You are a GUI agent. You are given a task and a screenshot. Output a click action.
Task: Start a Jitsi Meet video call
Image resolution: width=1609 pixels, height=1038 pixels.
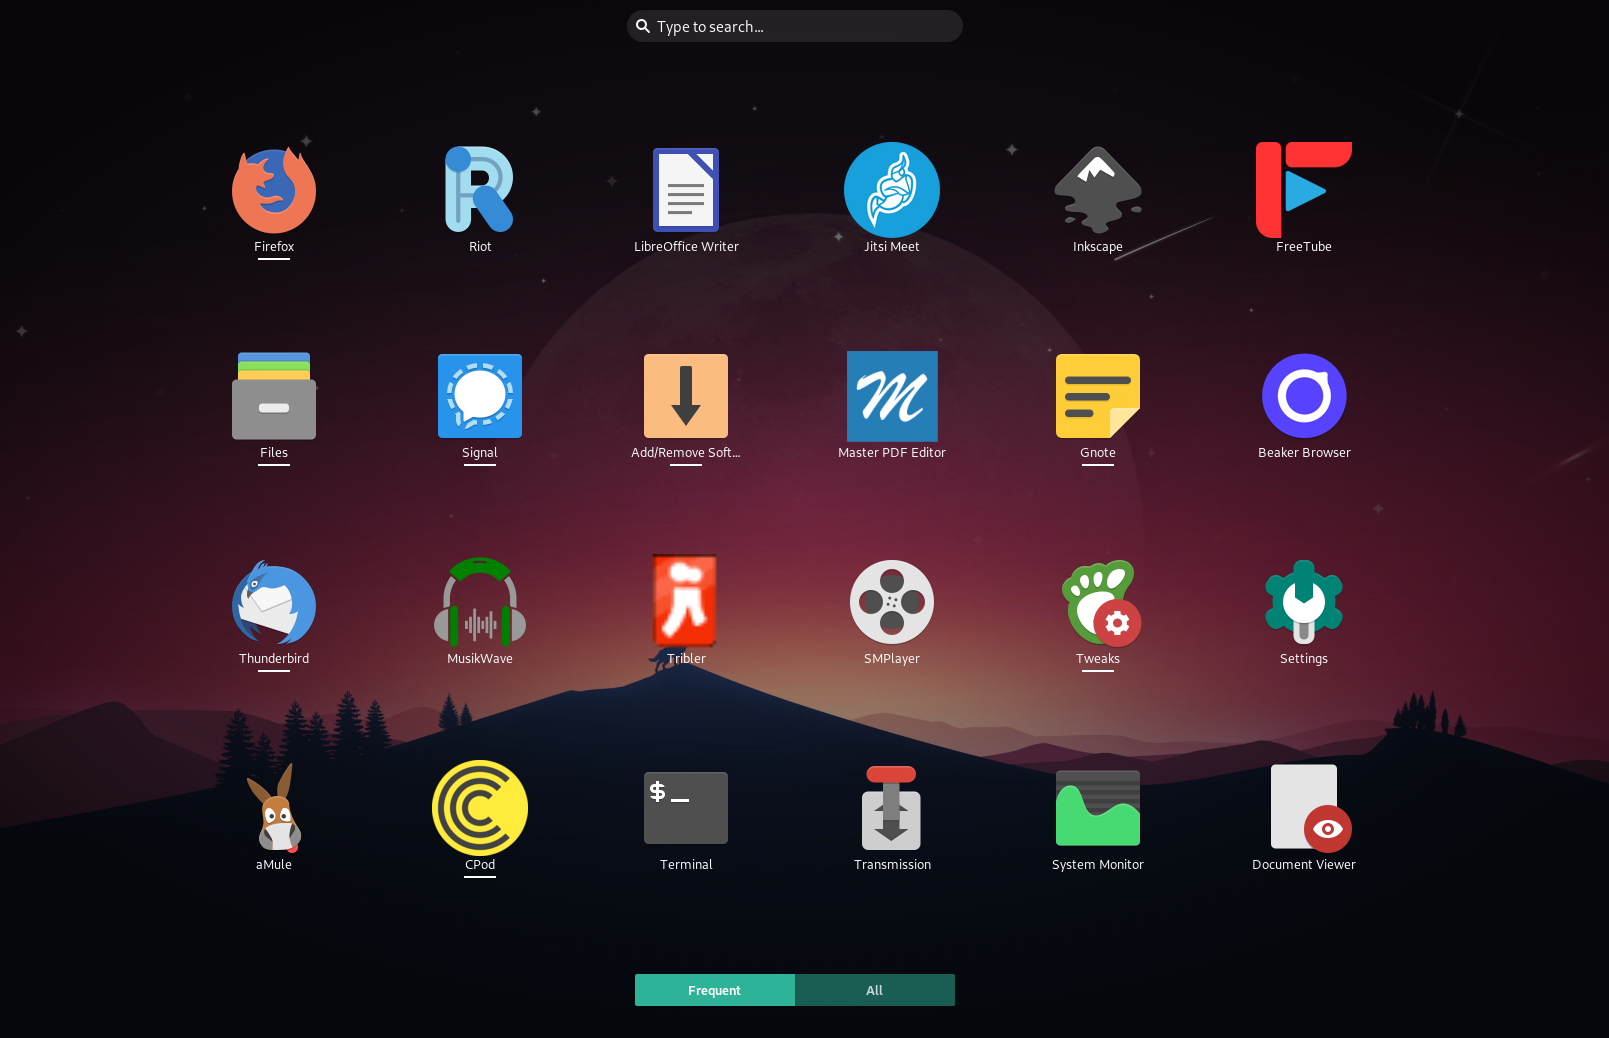pos(891,190)
